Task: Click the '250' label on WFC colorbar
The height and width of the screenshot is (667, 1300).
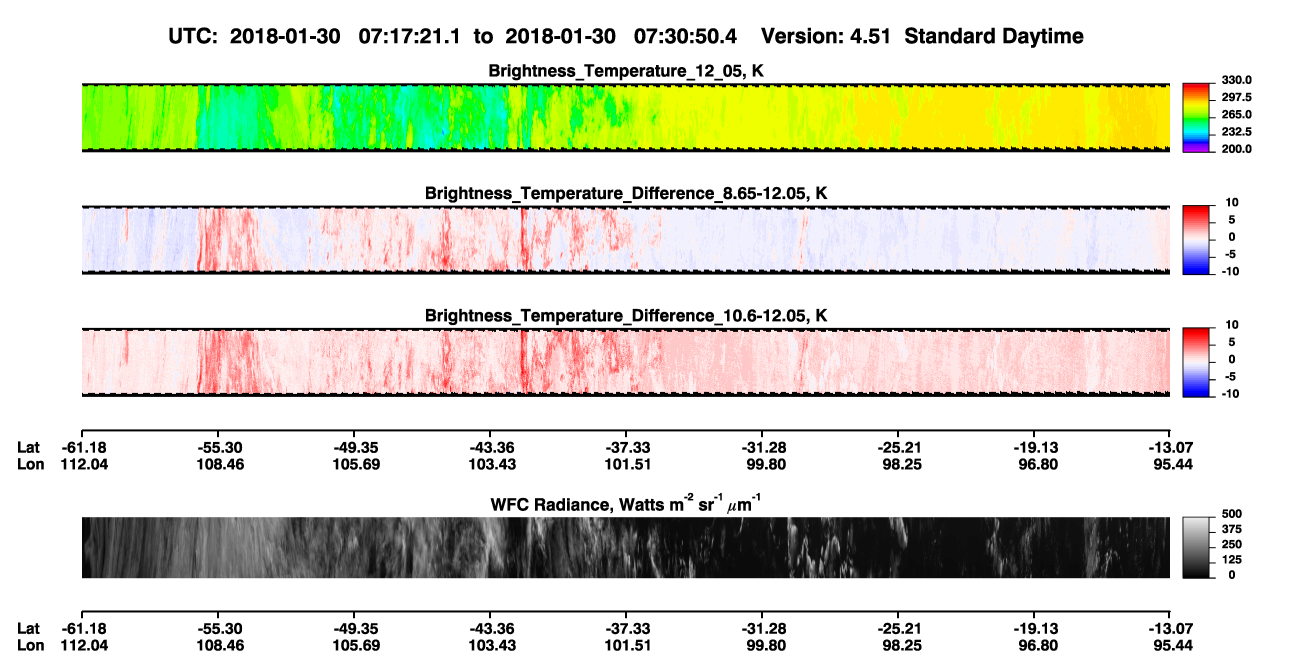Action: 1231,544
